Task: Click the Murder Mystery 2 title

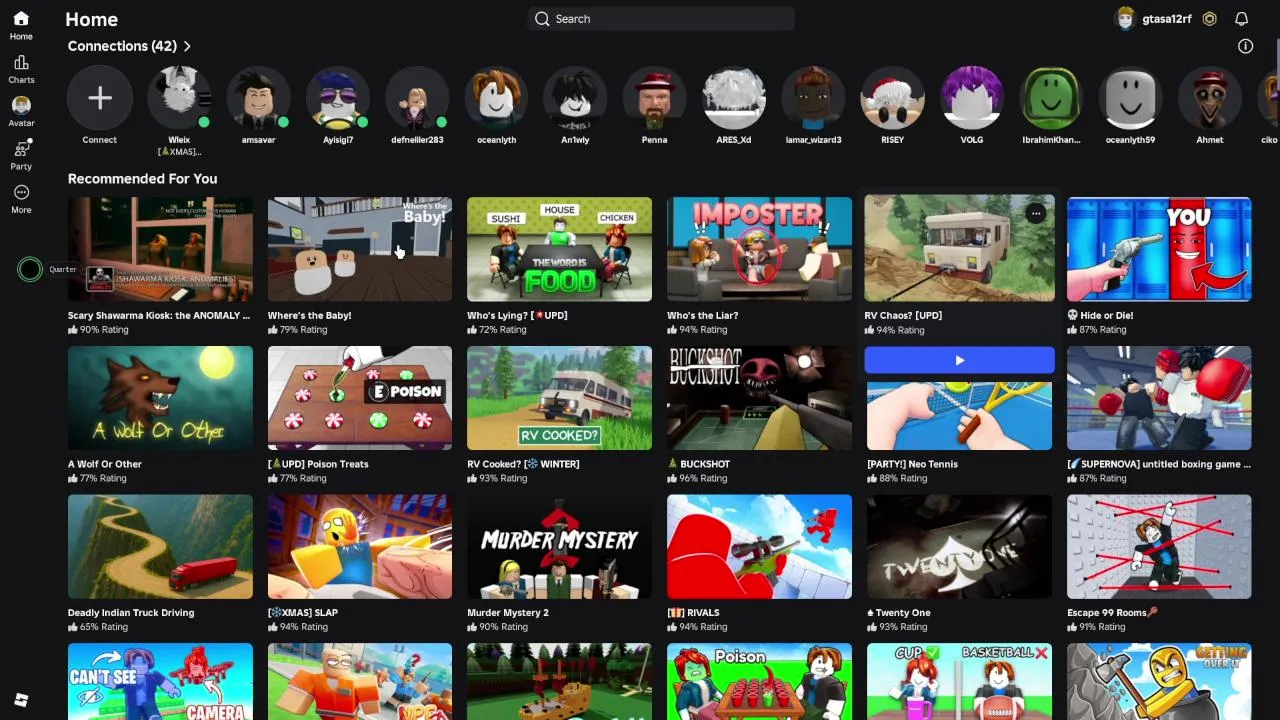Action: click(x=508, y=613)
